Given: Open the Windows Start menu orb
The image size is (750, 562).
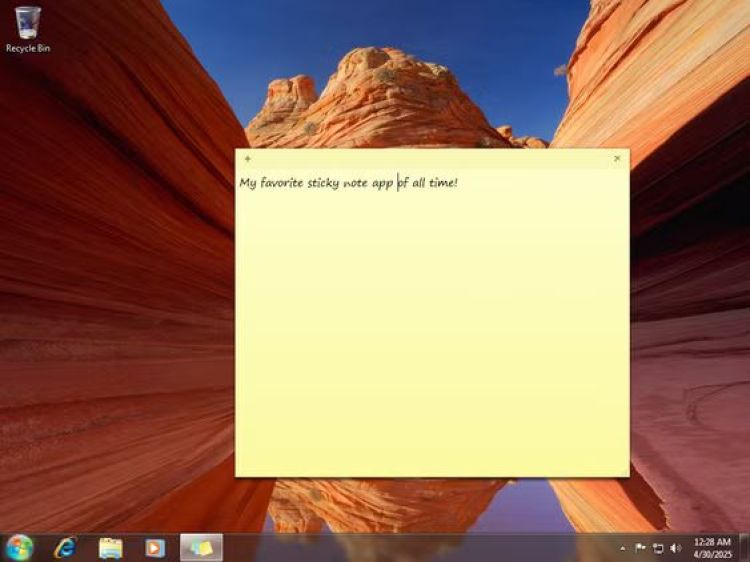Looking at the screenshot, I should click(x=19, y=547).
